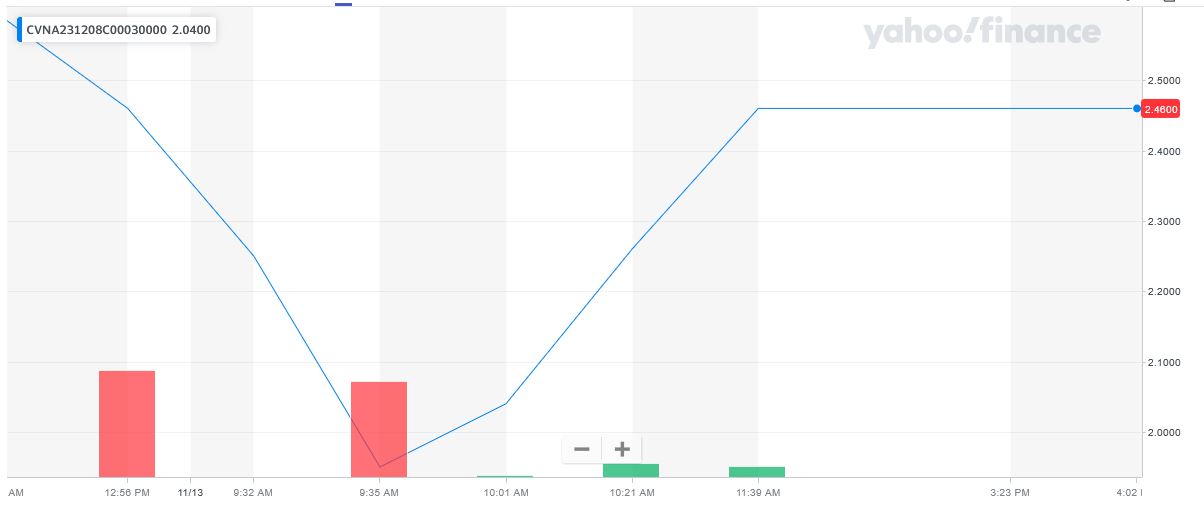This screenshot has width=1204, height=512.
Task: Click the CVNA231208C00030000 series legend label
Action: tap(96, 30)
